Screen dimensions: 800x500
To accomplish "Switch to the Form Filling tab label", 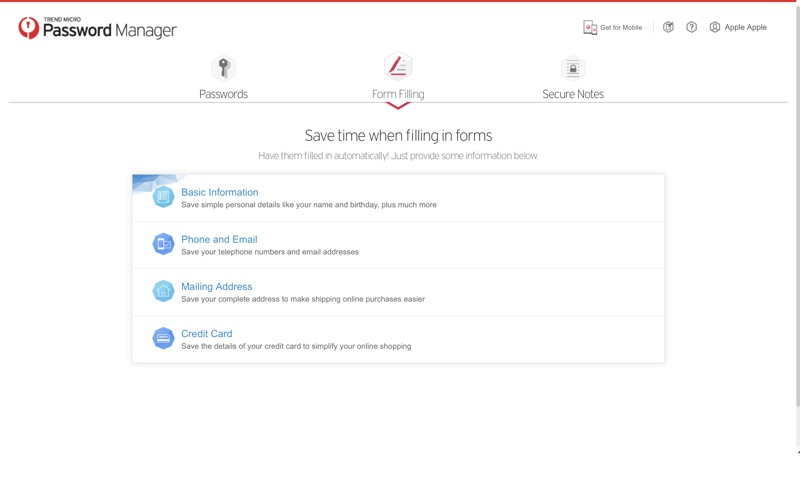I will tap(398, 94).
